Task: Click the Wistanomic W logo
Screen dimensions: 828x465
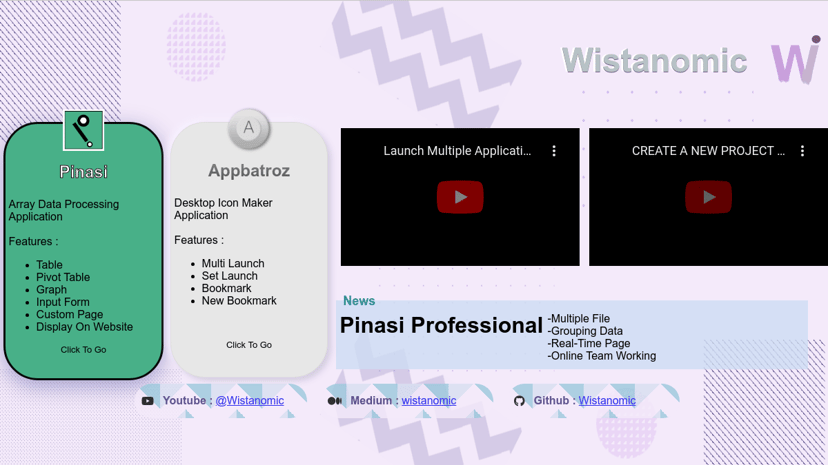Action: point(796,60)
